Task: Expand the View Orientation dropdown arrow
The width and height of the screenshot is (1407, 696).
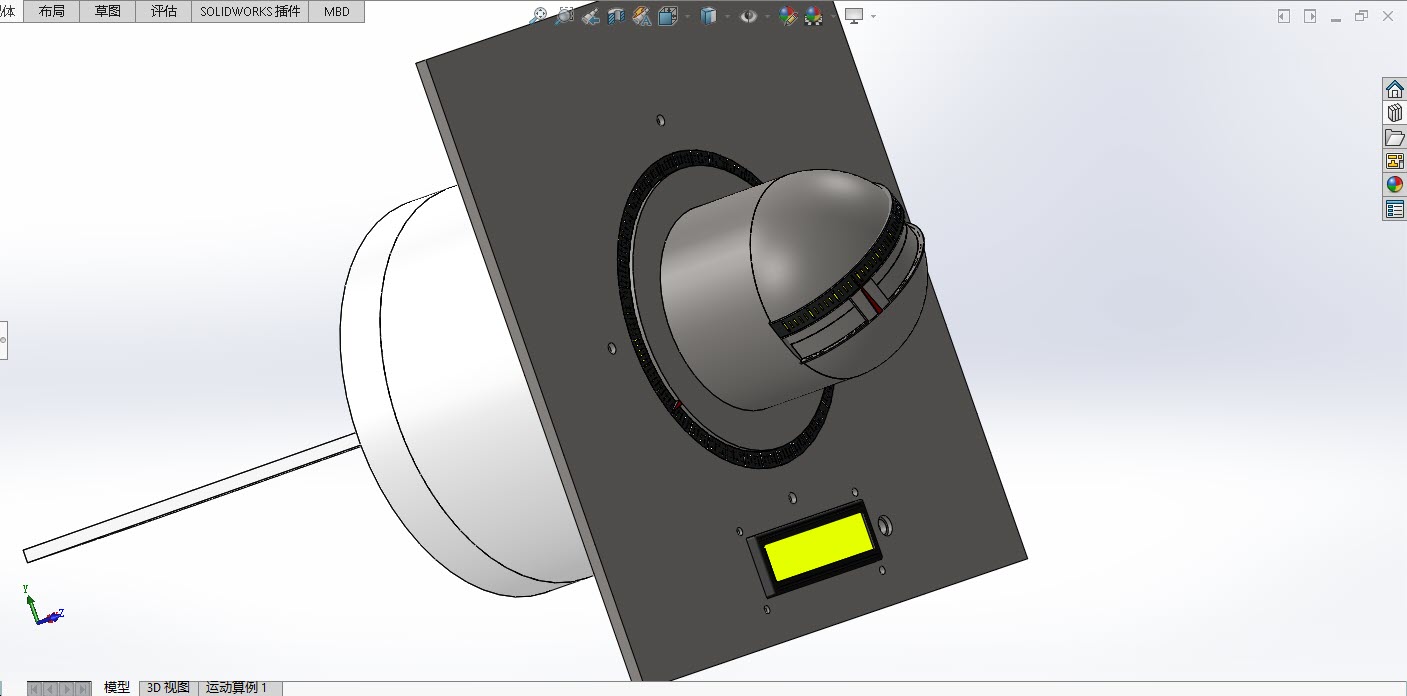Action: (687, 17)
